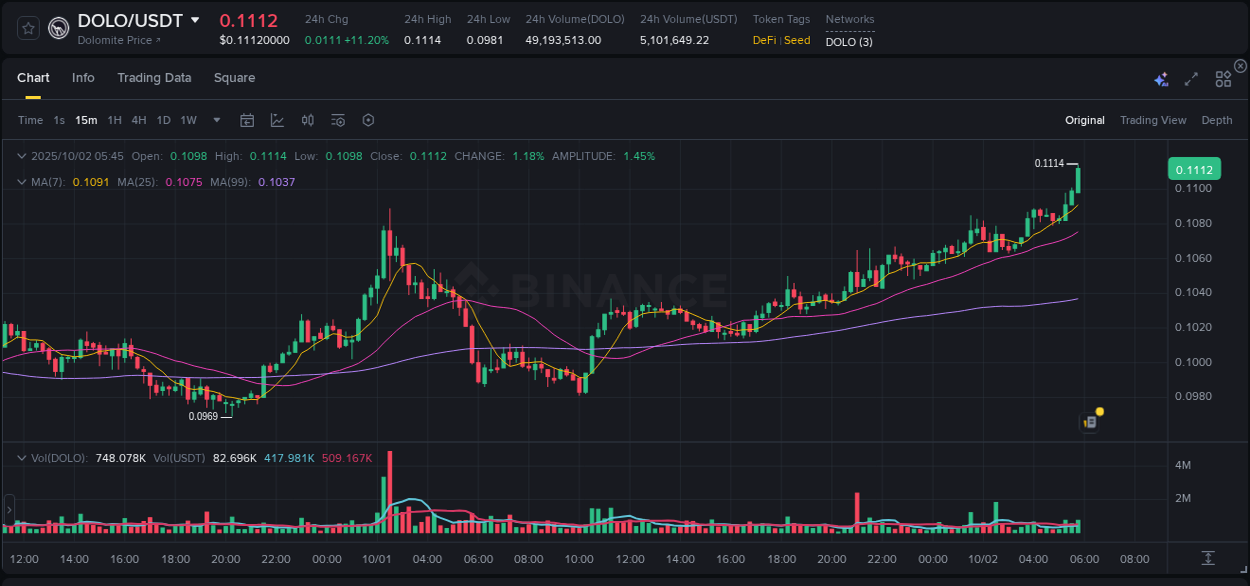Collapse the Vol(DOLO) indicator panel
Image resolution: width=1250 pixels, height=586 pixels.
pyautogui.click(x=22, y=457)
